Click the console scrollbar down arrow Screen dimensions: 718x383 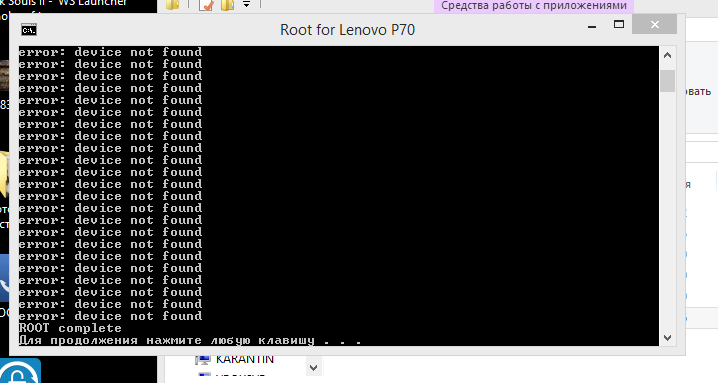click(667, 338)
